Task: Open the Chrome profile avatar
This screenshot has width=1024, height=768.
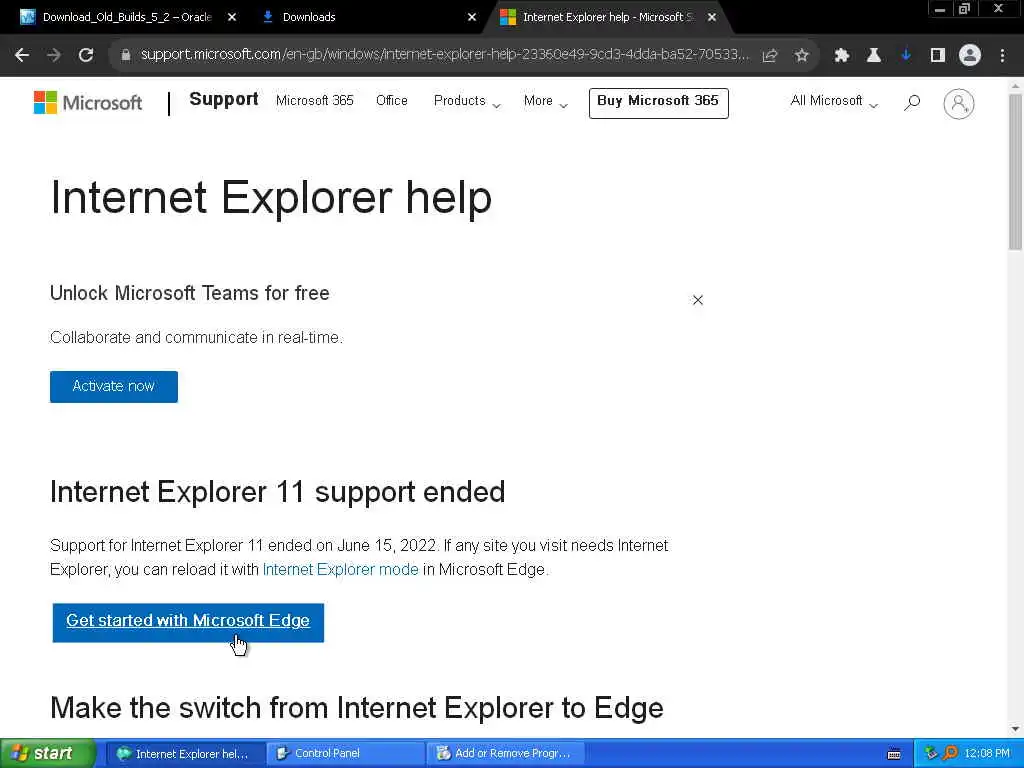Action: [x=970, y=56]
